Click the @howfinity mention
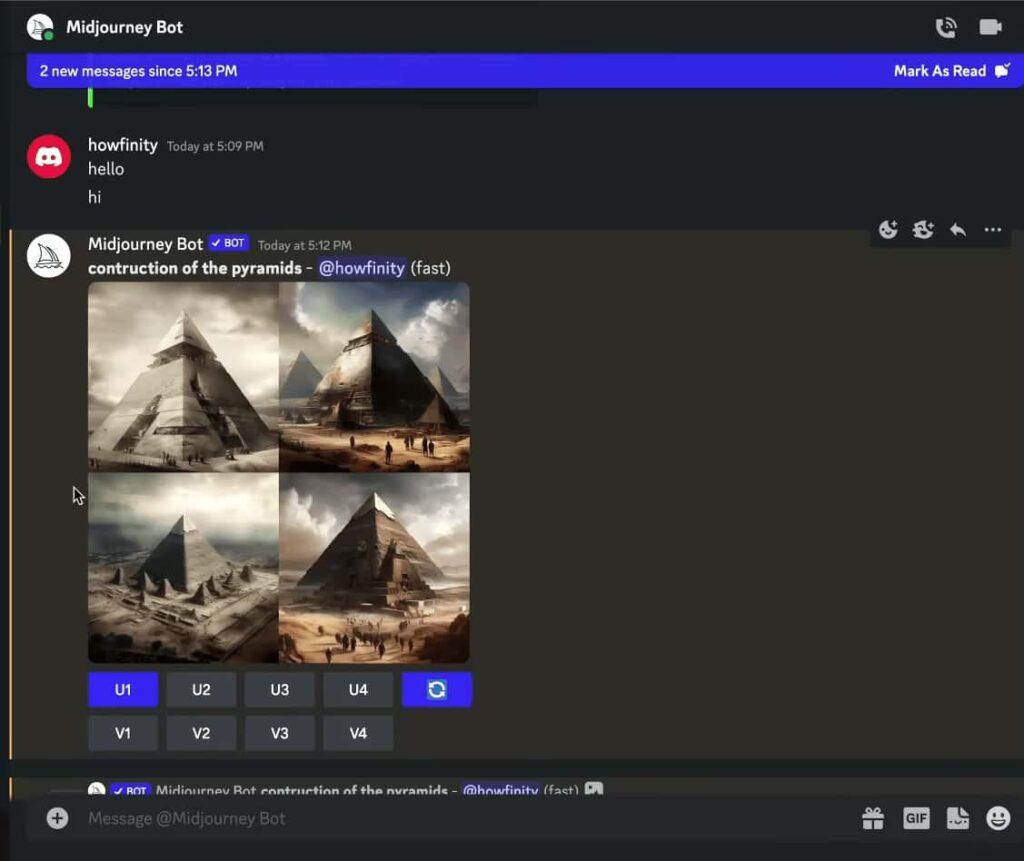The width and height of the screenshot is (1024, 861). coord(362,268)
